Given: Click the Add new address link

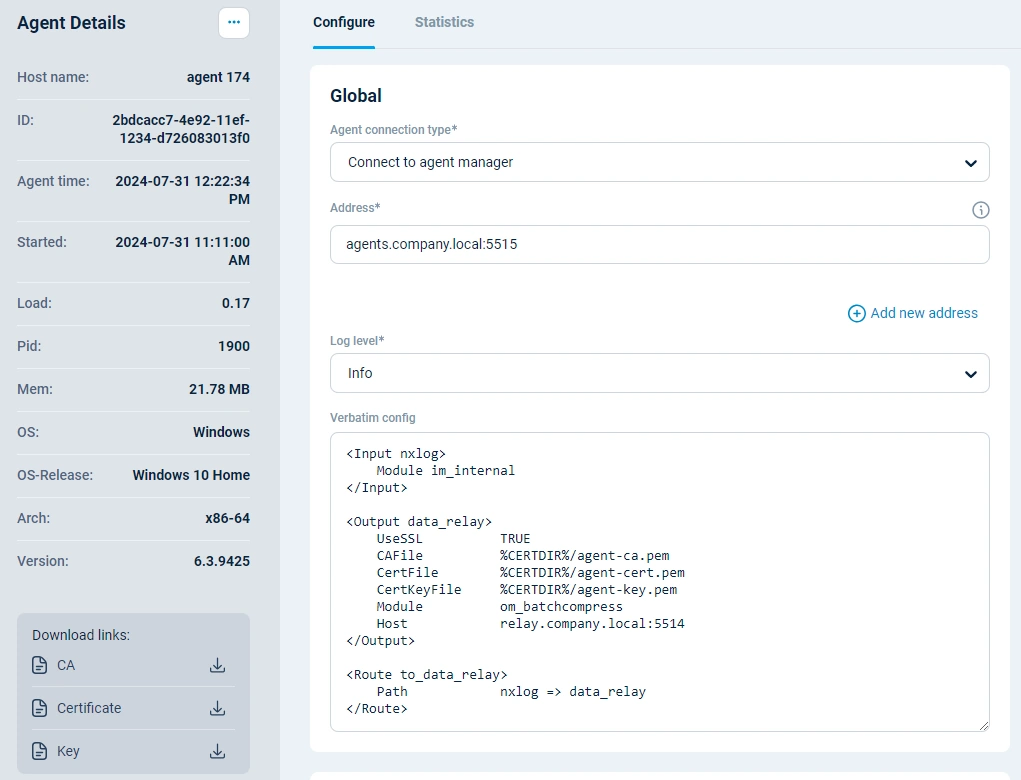Looking at the screenshot, I should (x=923, y=313).
